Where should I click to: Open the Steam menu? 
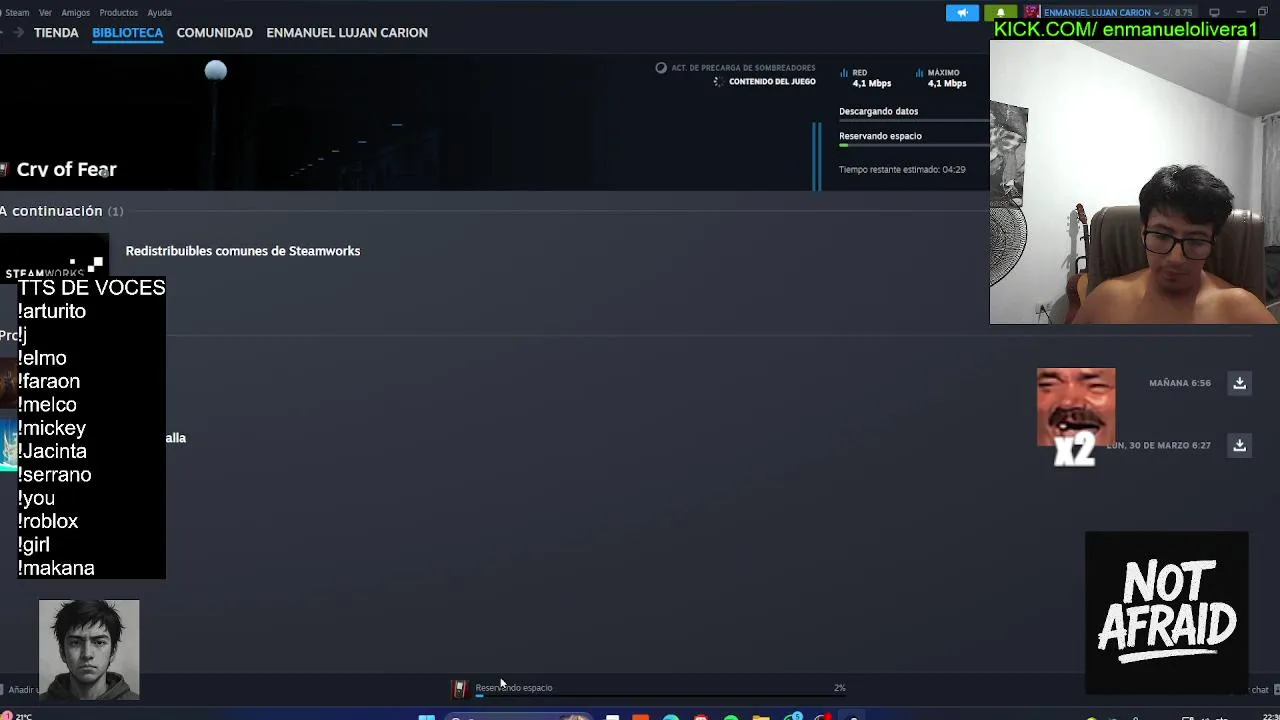click(x=16, y=13)
